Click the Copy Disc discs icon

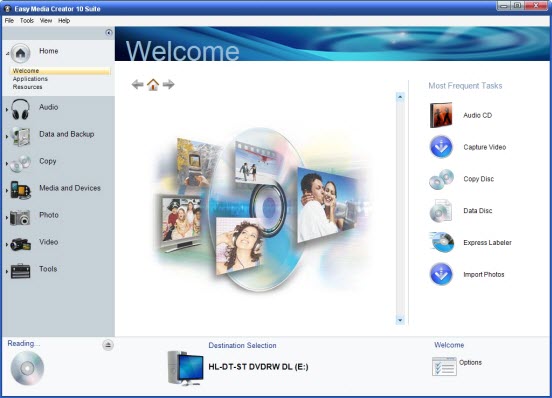pos(441,179)
